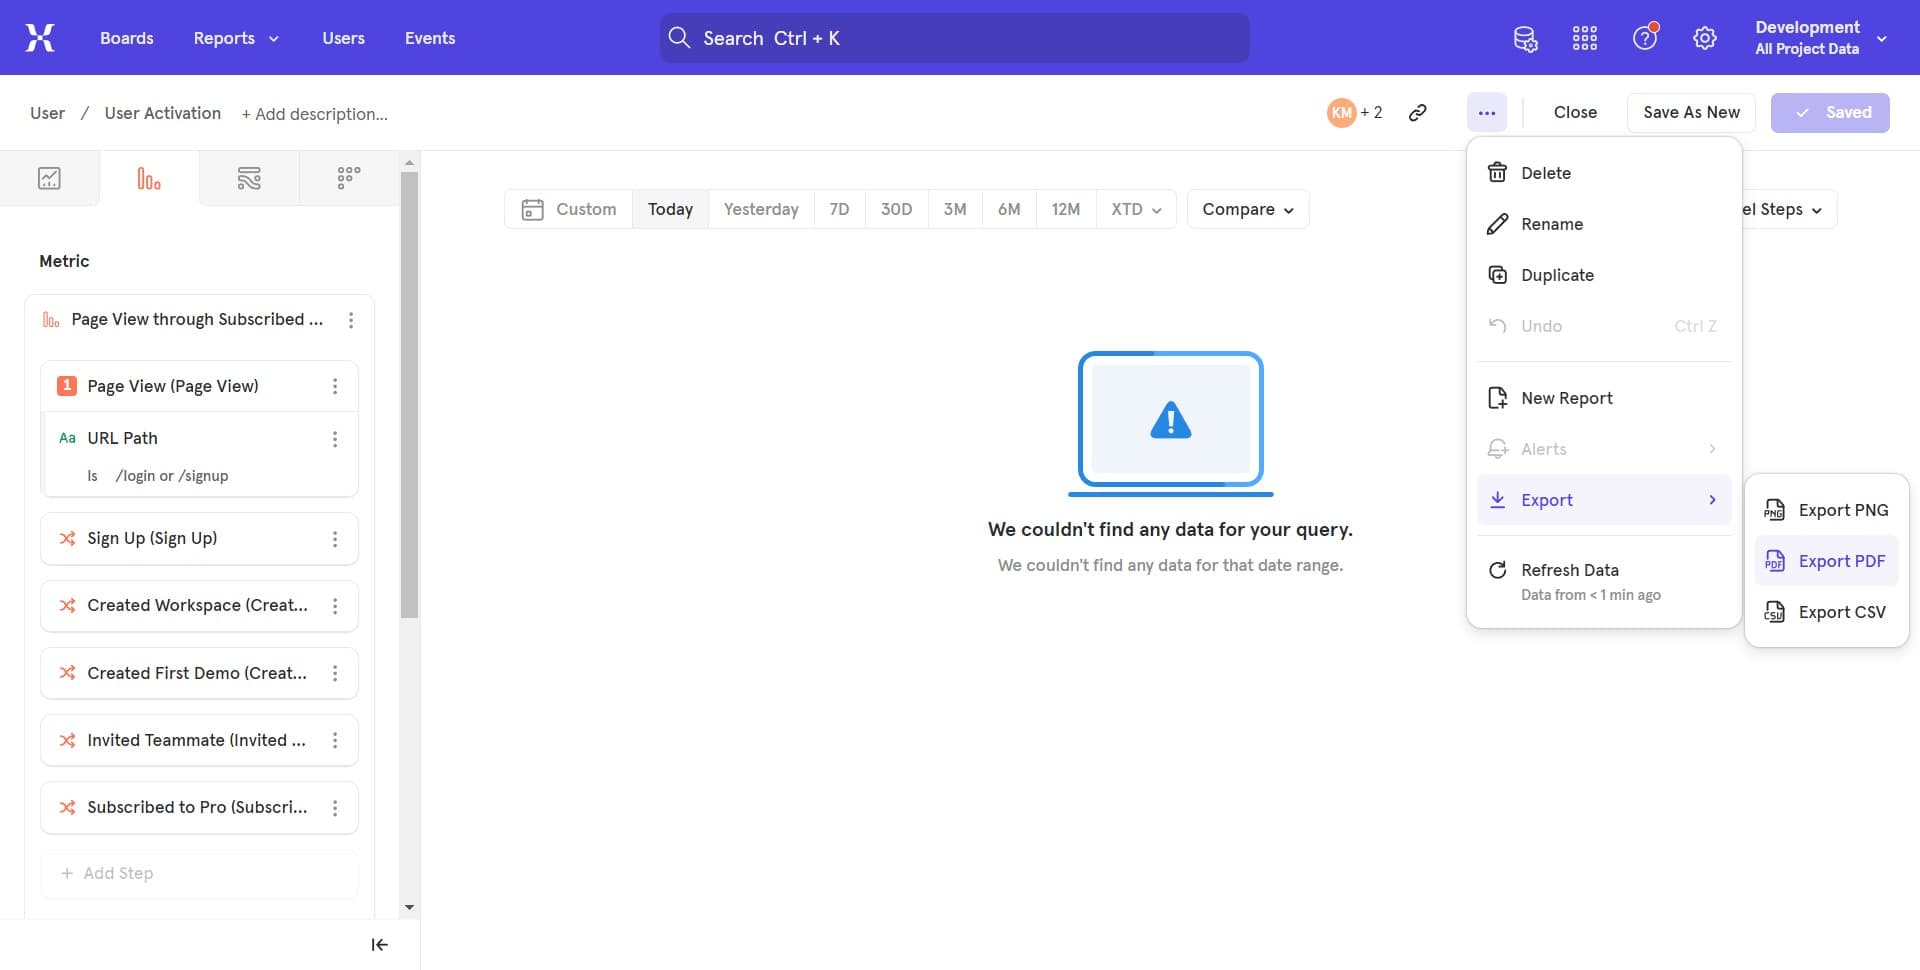Screen dimensions: 1920x970
Task: Open the flows report tab
Action: [x=249, y=179]
